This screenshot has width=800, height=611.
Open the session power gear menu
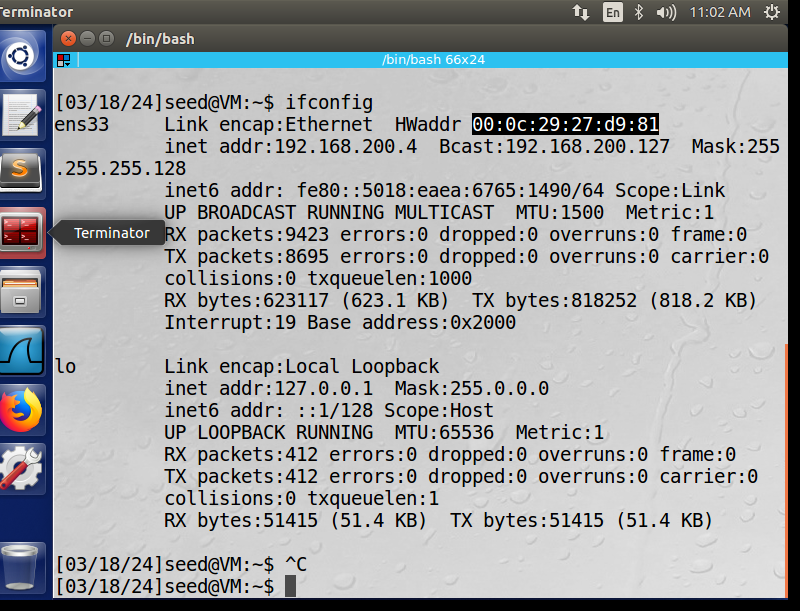[x=772, y=12]
